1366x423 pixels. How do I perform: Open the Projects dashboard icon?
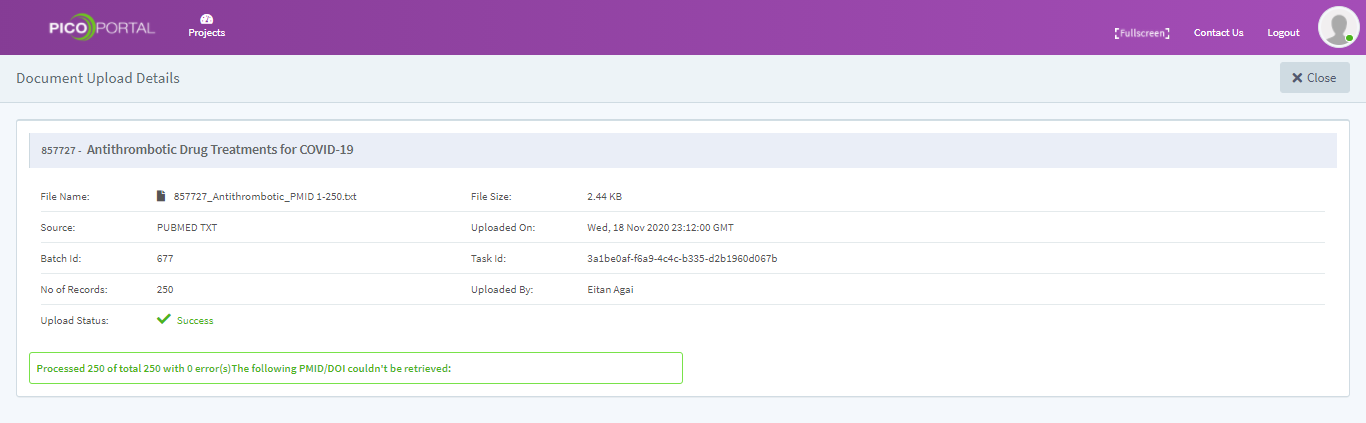[207, 19]
